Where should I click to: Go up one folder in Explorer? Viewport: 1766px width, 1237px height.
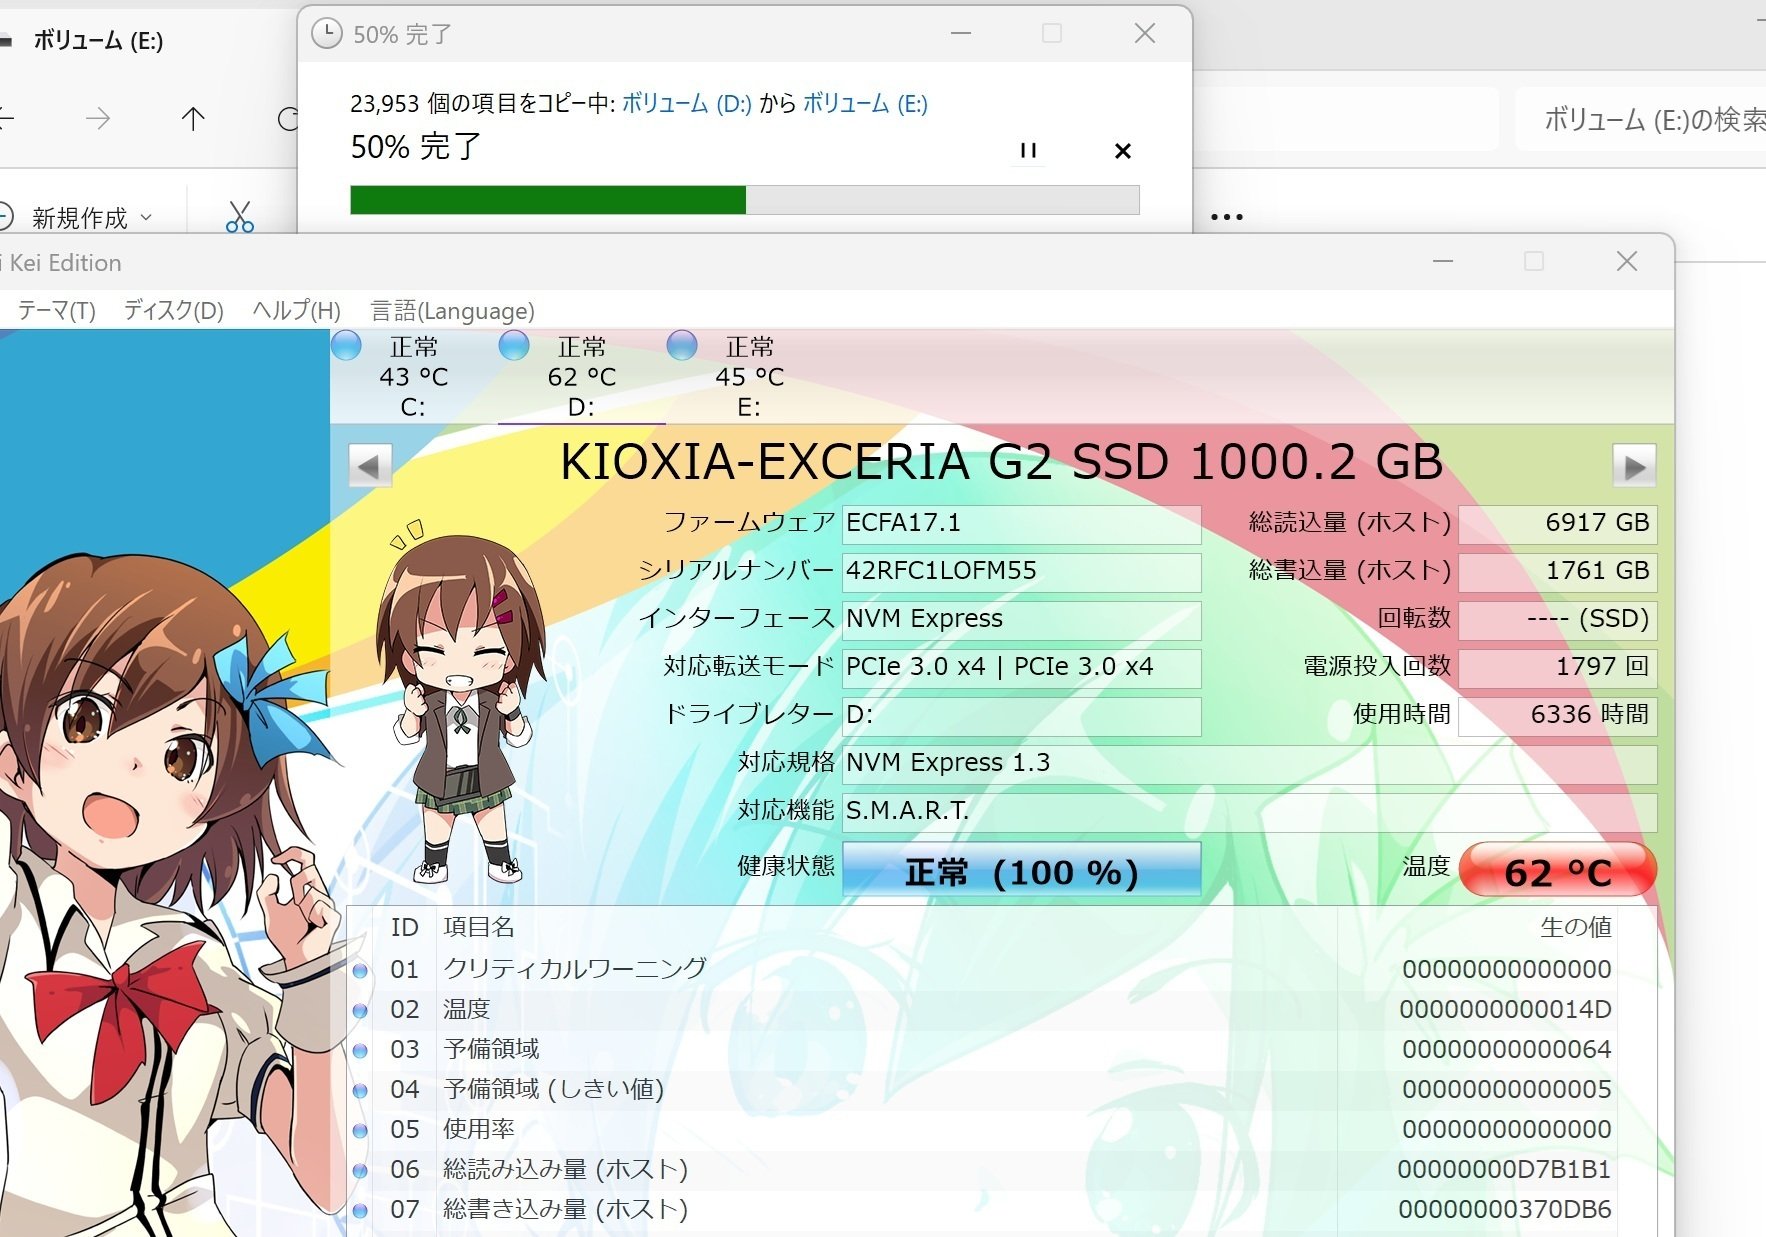[x=193, y=119]
